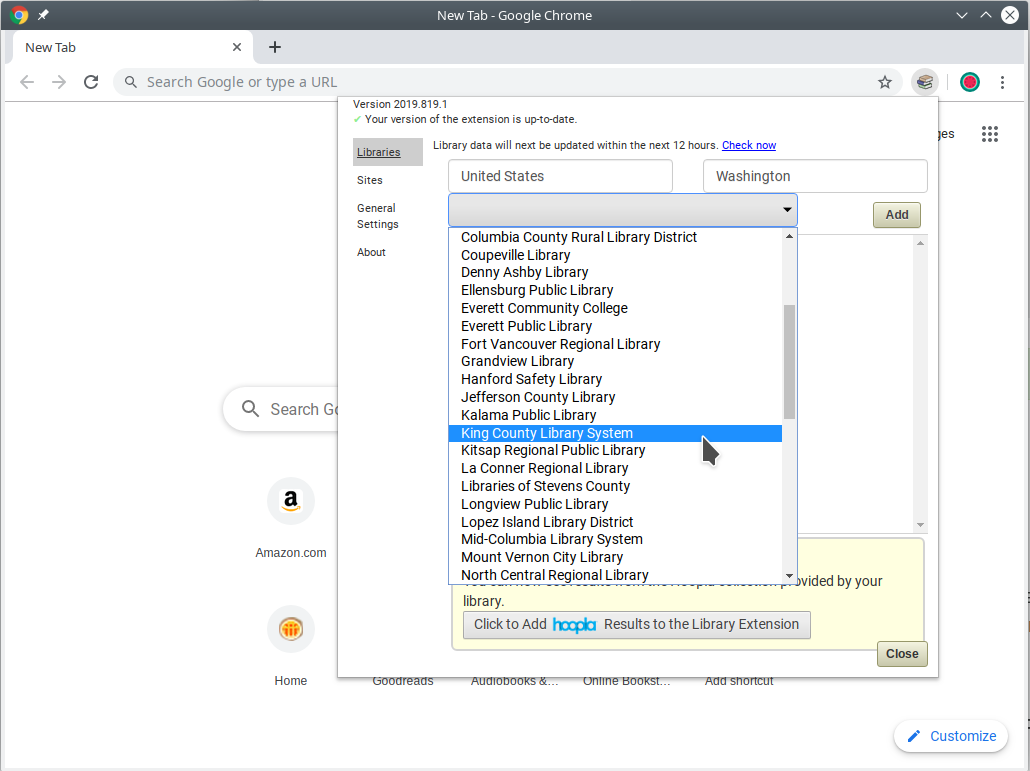Open the General Settings tab
This screenshot has width=1030, height=771.
tap(378, 216)
